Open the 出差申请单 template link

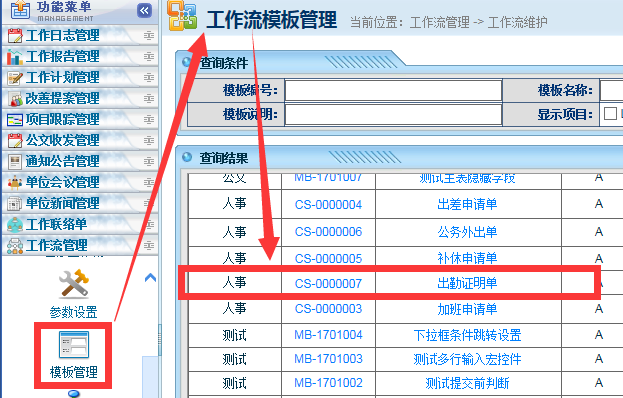coord(467,204)
